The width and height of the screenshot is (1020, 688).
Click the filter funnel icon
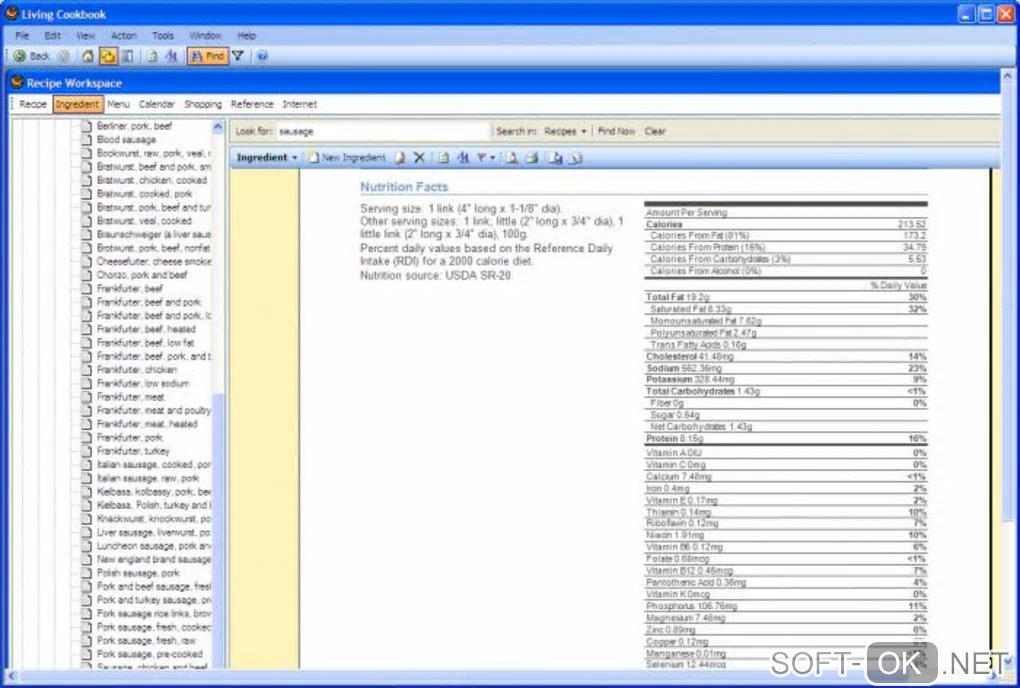coord(238,56)
